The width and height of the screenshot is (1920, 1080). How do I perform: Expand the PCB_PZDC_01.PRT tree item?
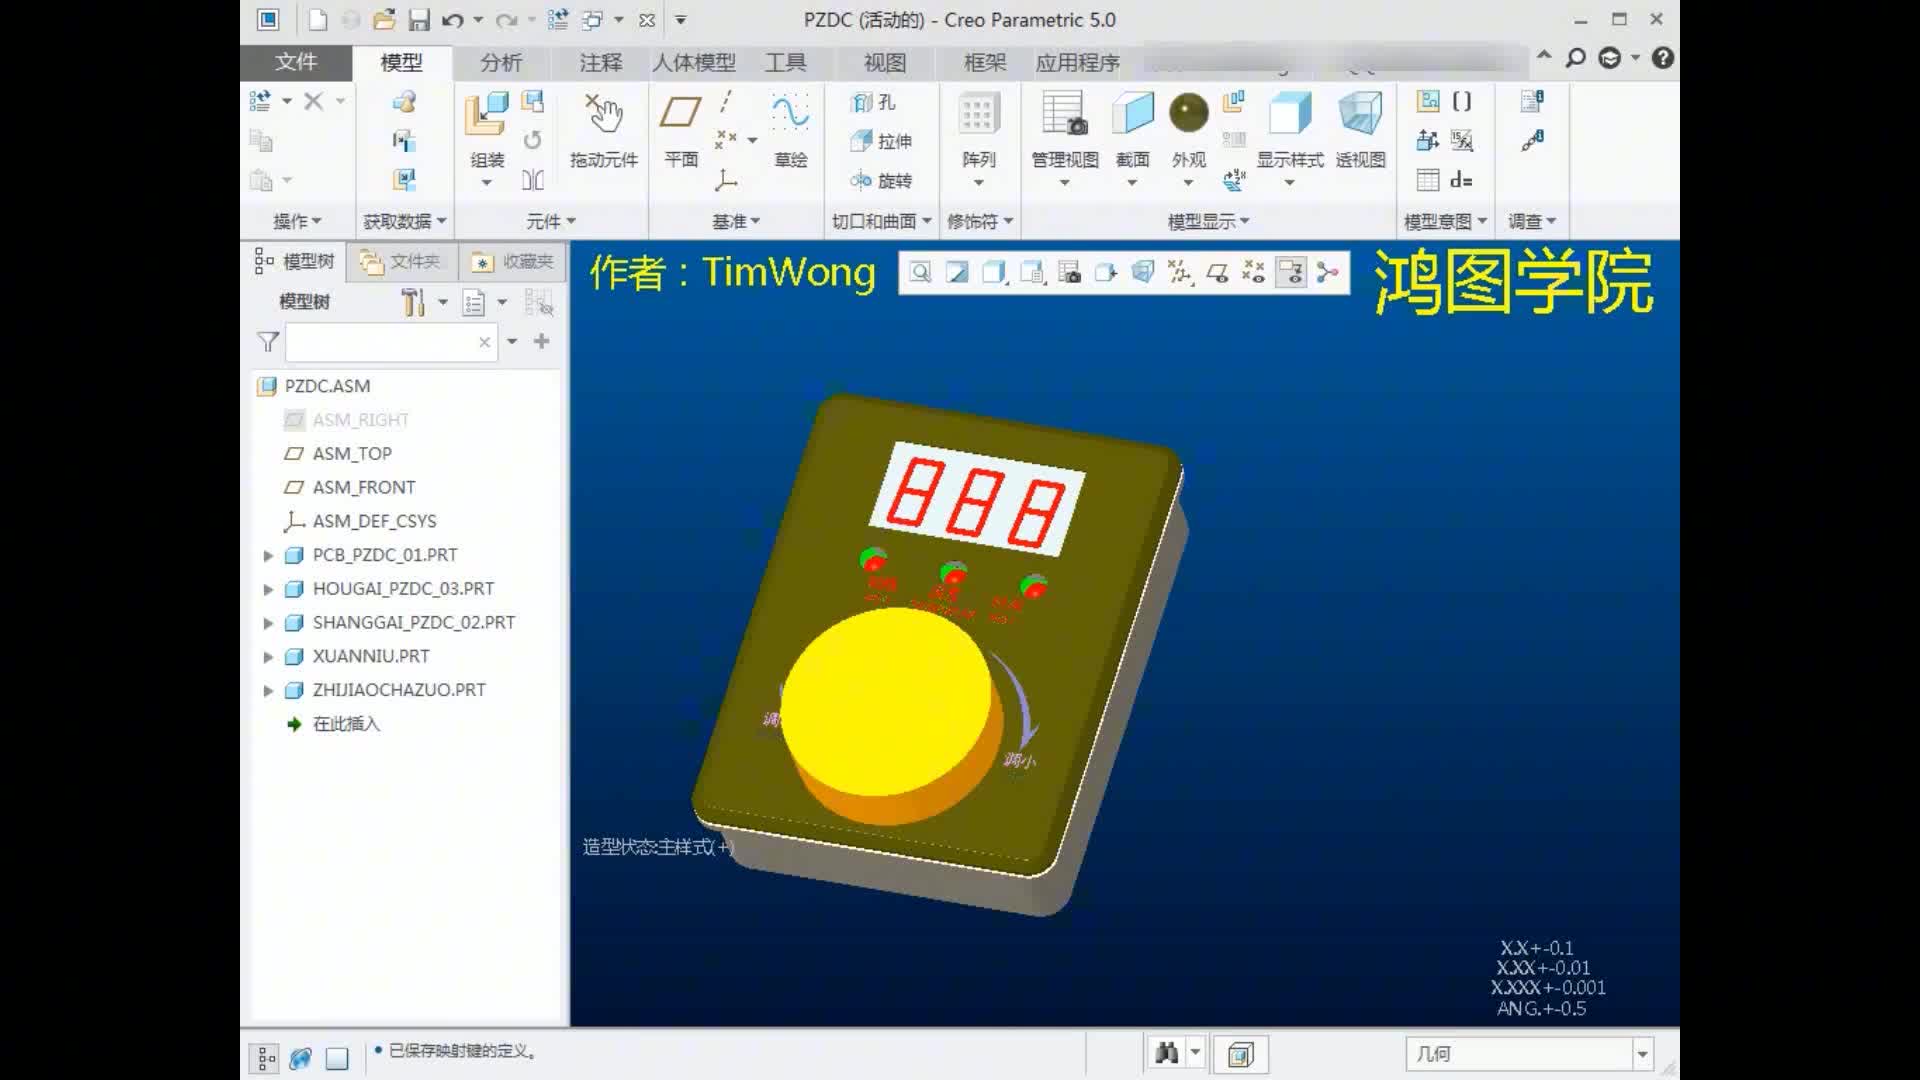(268, 554)
